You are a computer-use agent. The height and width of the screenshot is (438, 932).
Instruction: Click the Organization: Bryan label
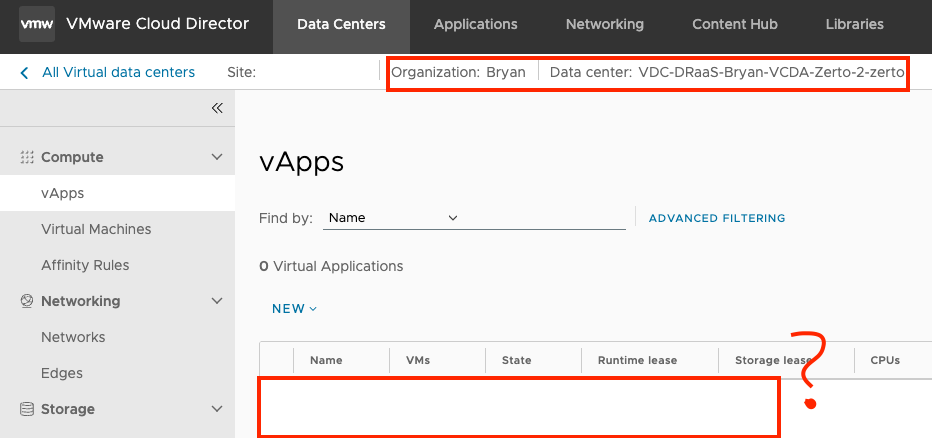[x=458, y=73]
